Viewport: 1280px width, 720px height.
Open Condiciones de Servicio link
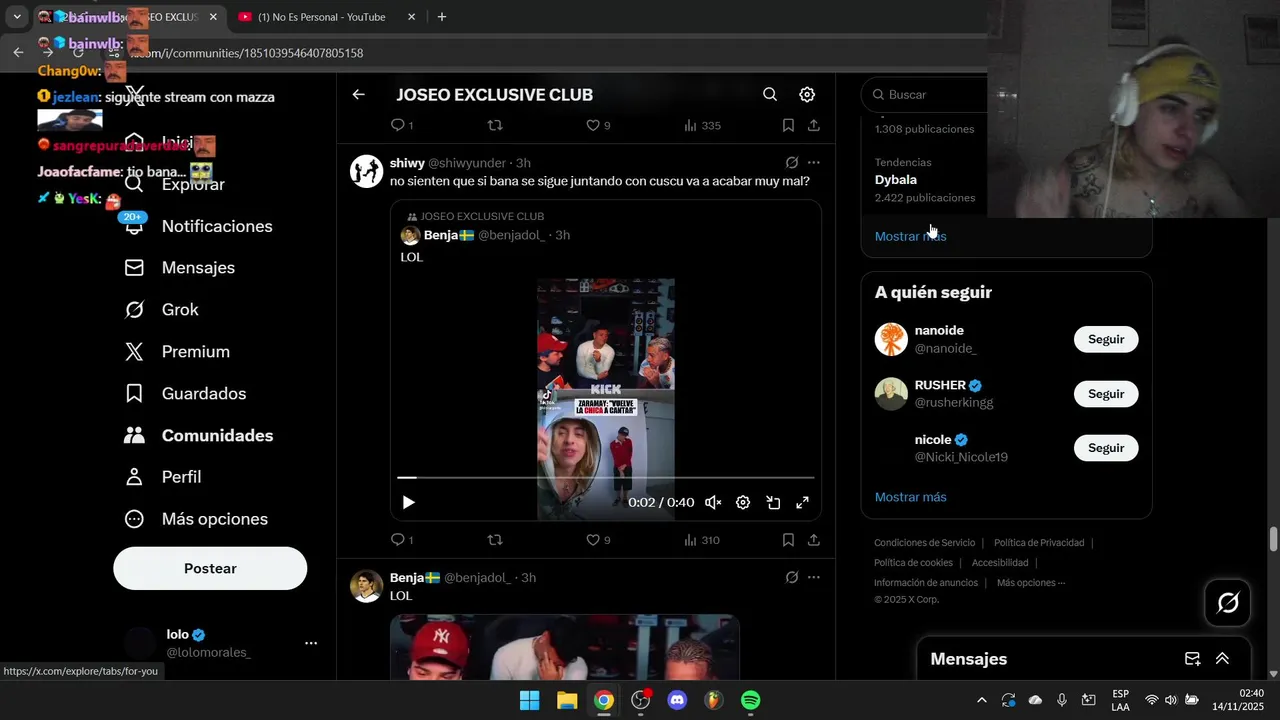924,543
